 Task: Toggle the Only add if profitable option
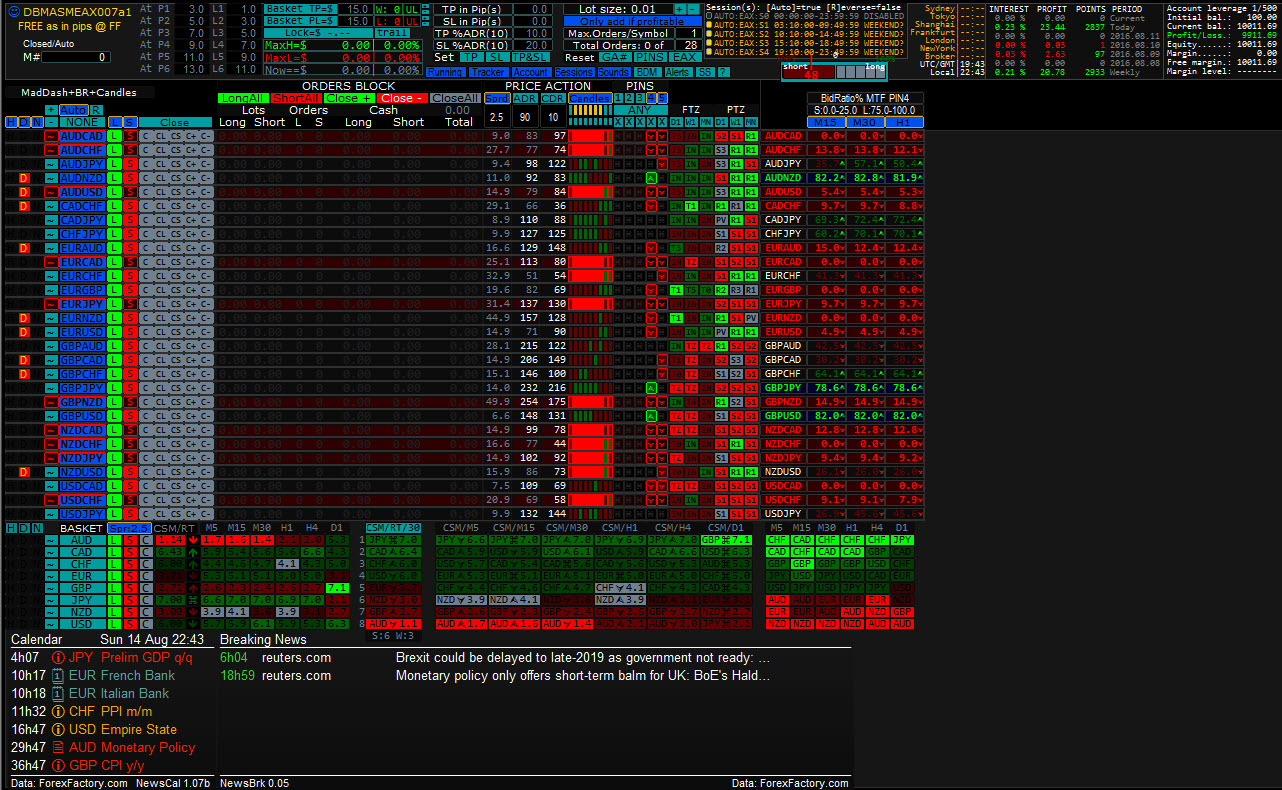click(x=633, y=21)
